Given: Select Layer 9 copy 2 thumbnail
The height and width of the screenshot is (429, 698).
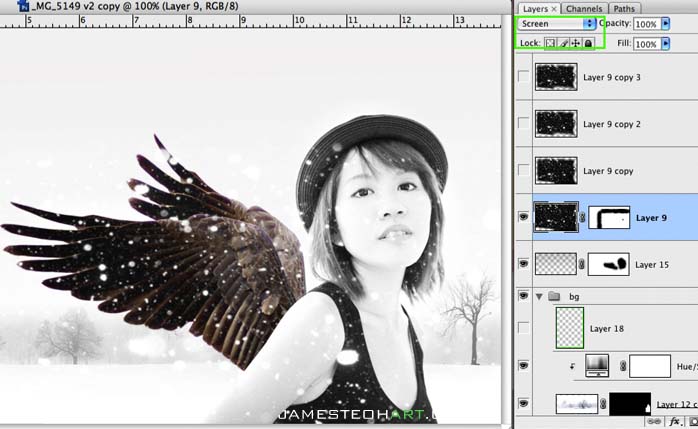Looking at the screenshot, I should coord(556,124).
